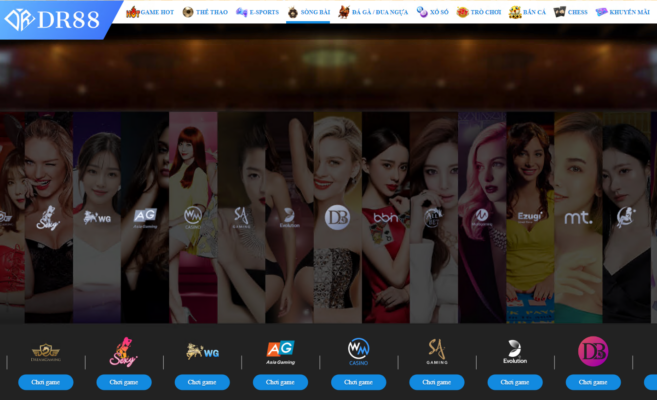Click the Asia Gaming logo in bottom row
Viewport: 657px width, 400px height.
[280, 351]
